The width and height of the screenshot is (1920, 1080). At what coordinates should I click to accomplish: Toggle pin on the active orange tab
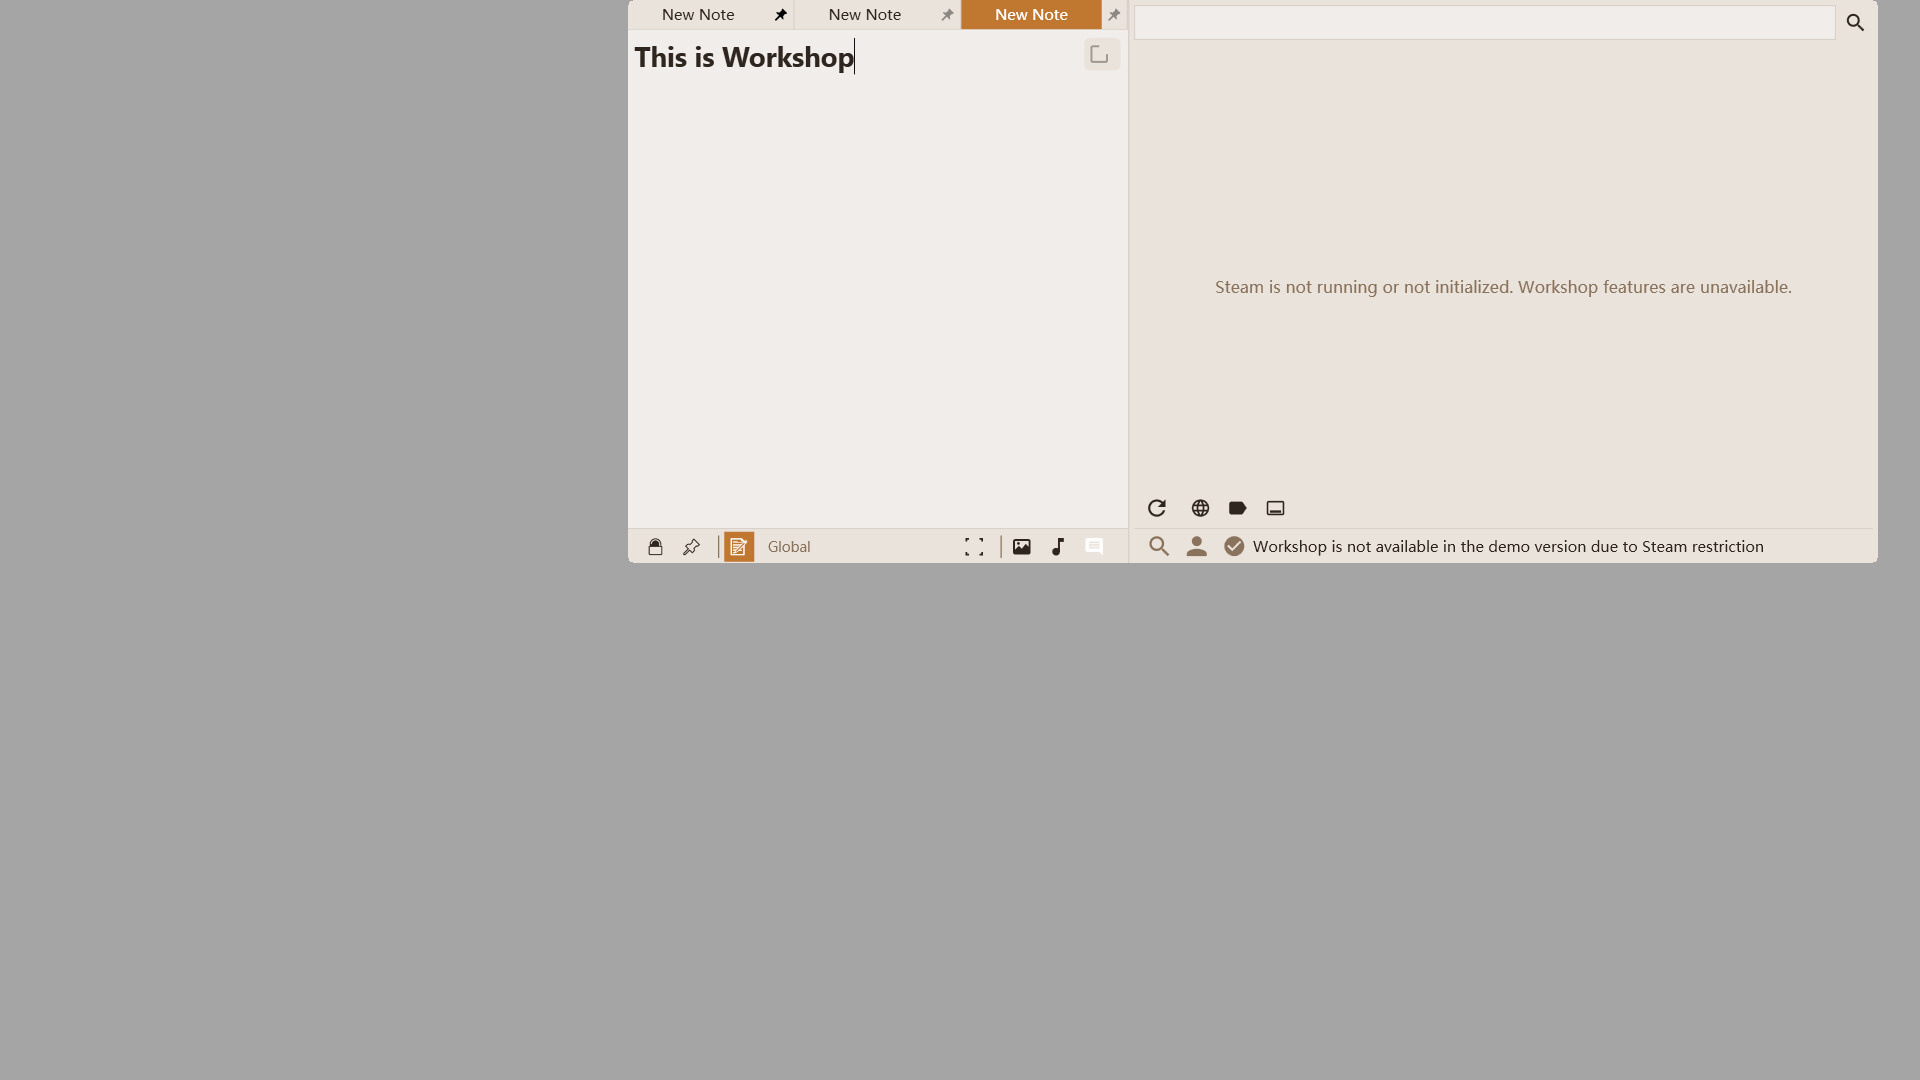pos(1114,15)
